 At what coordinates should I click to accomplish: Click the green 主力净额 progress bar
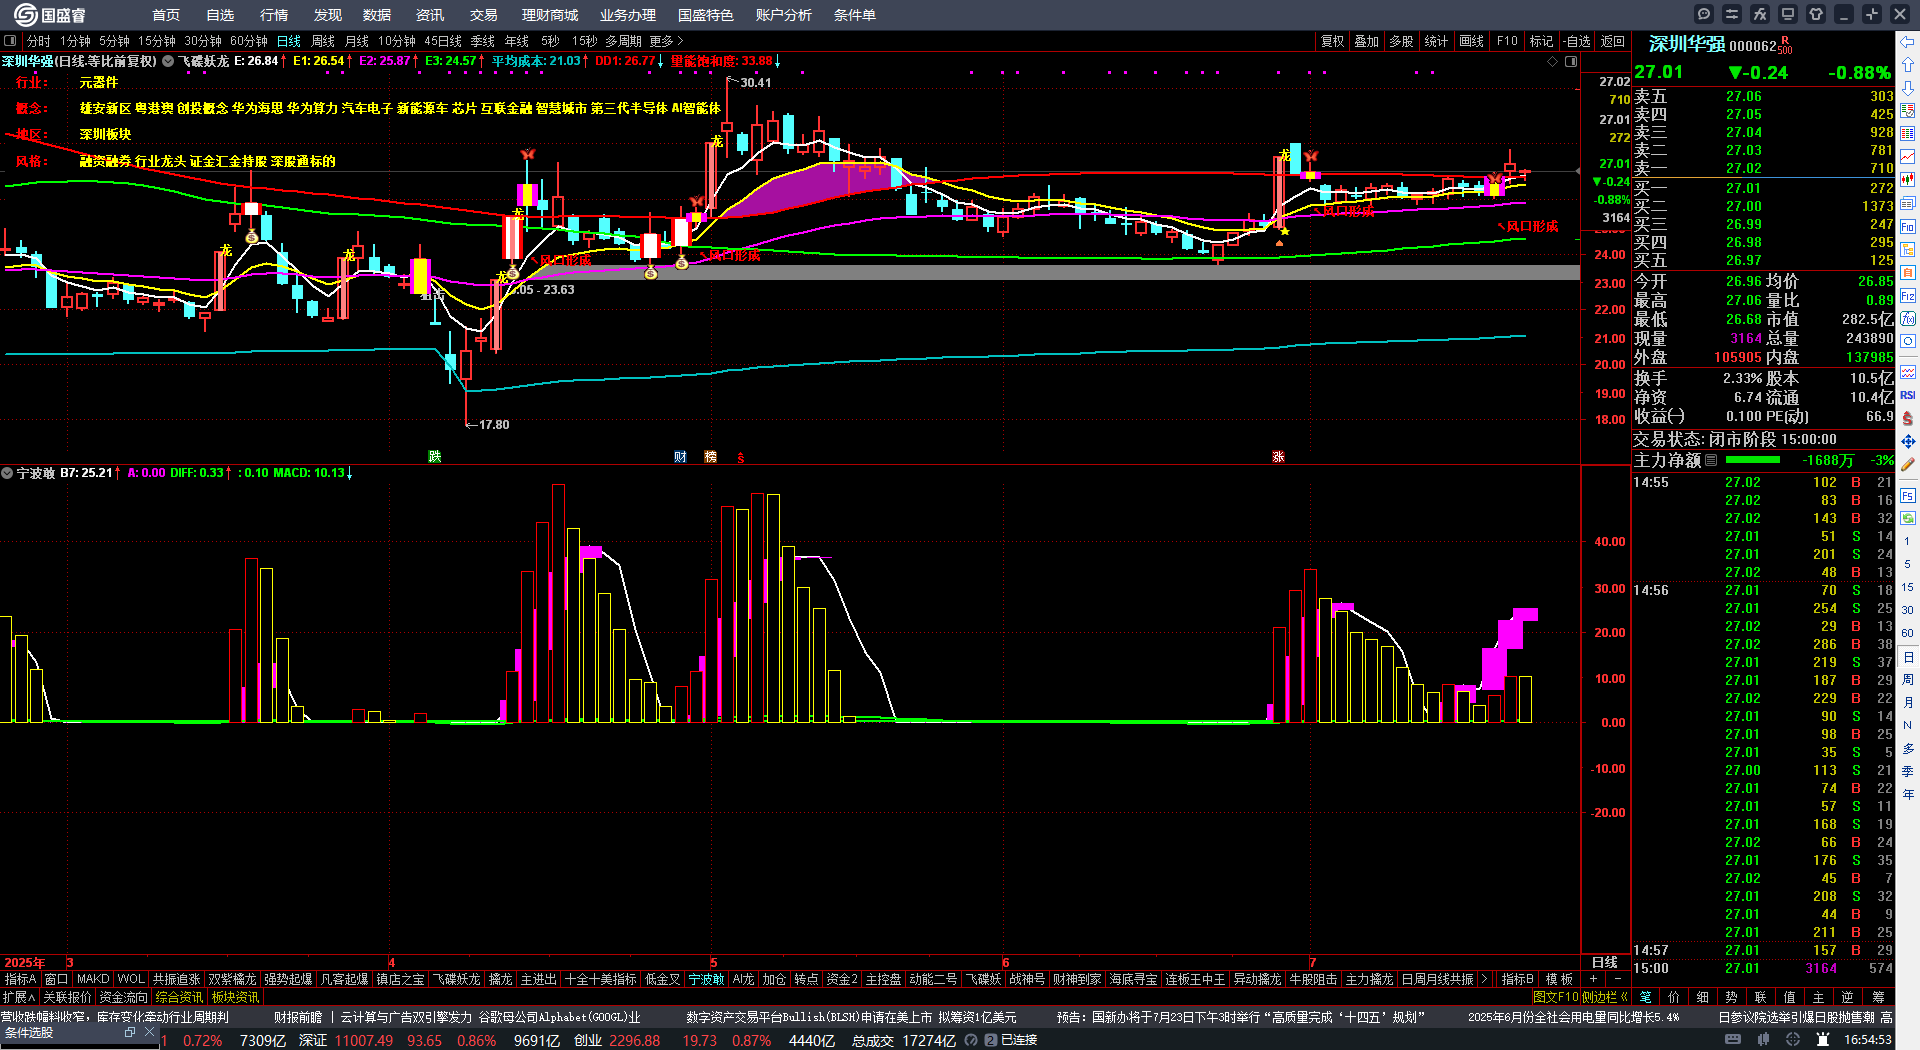[1753, 460]
